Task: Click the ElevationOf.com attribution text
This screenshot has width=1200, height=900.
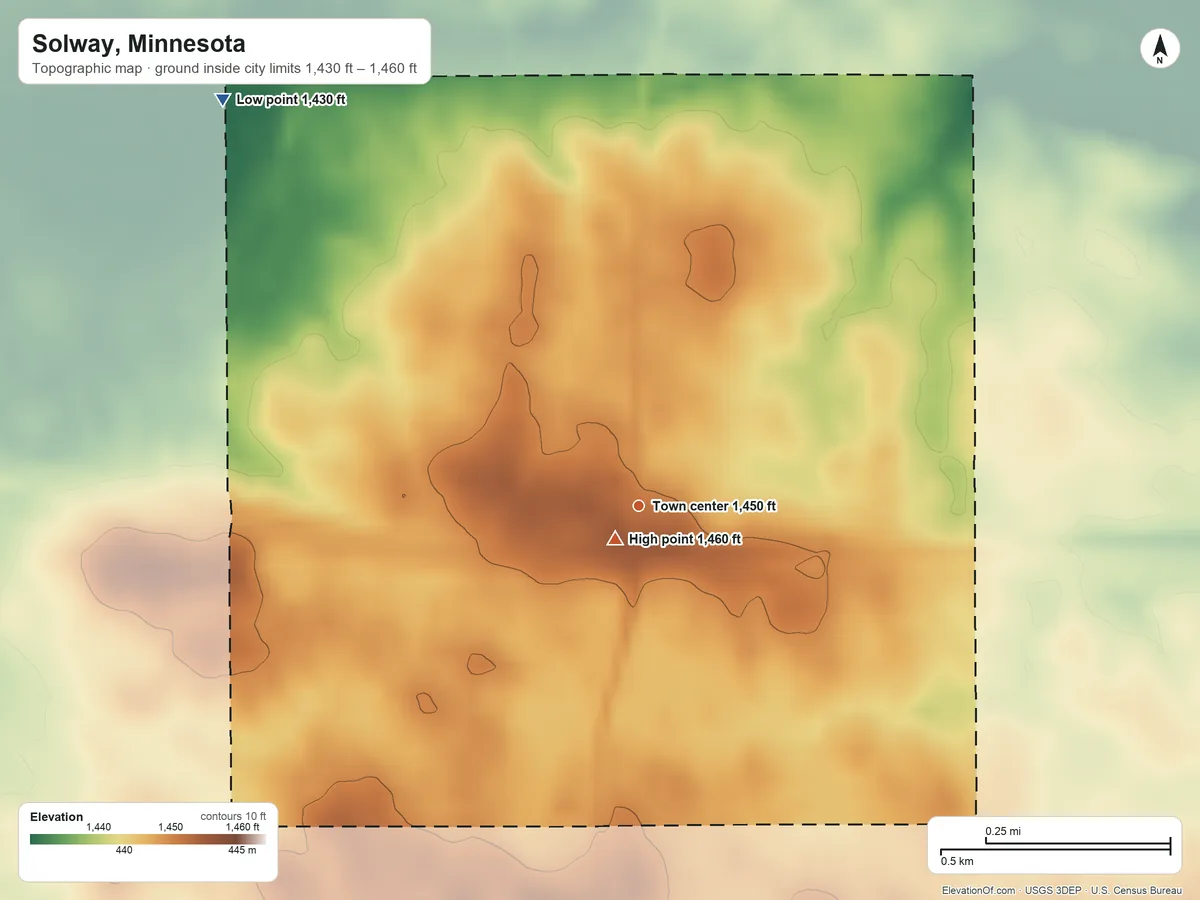Action: click(979, 890)
